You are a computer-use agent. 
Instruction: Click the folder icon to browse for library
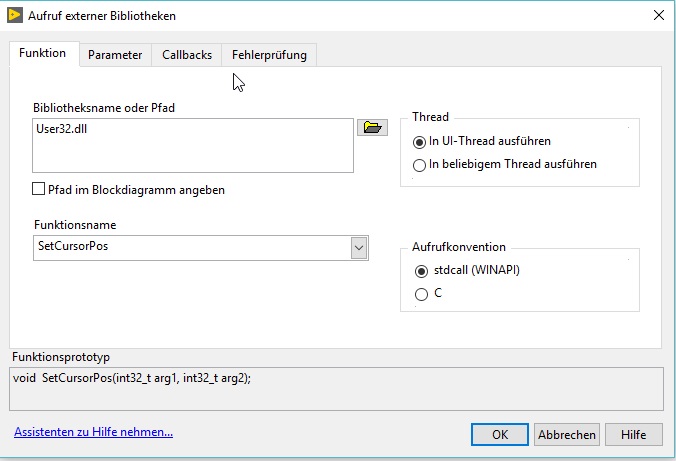372,127
